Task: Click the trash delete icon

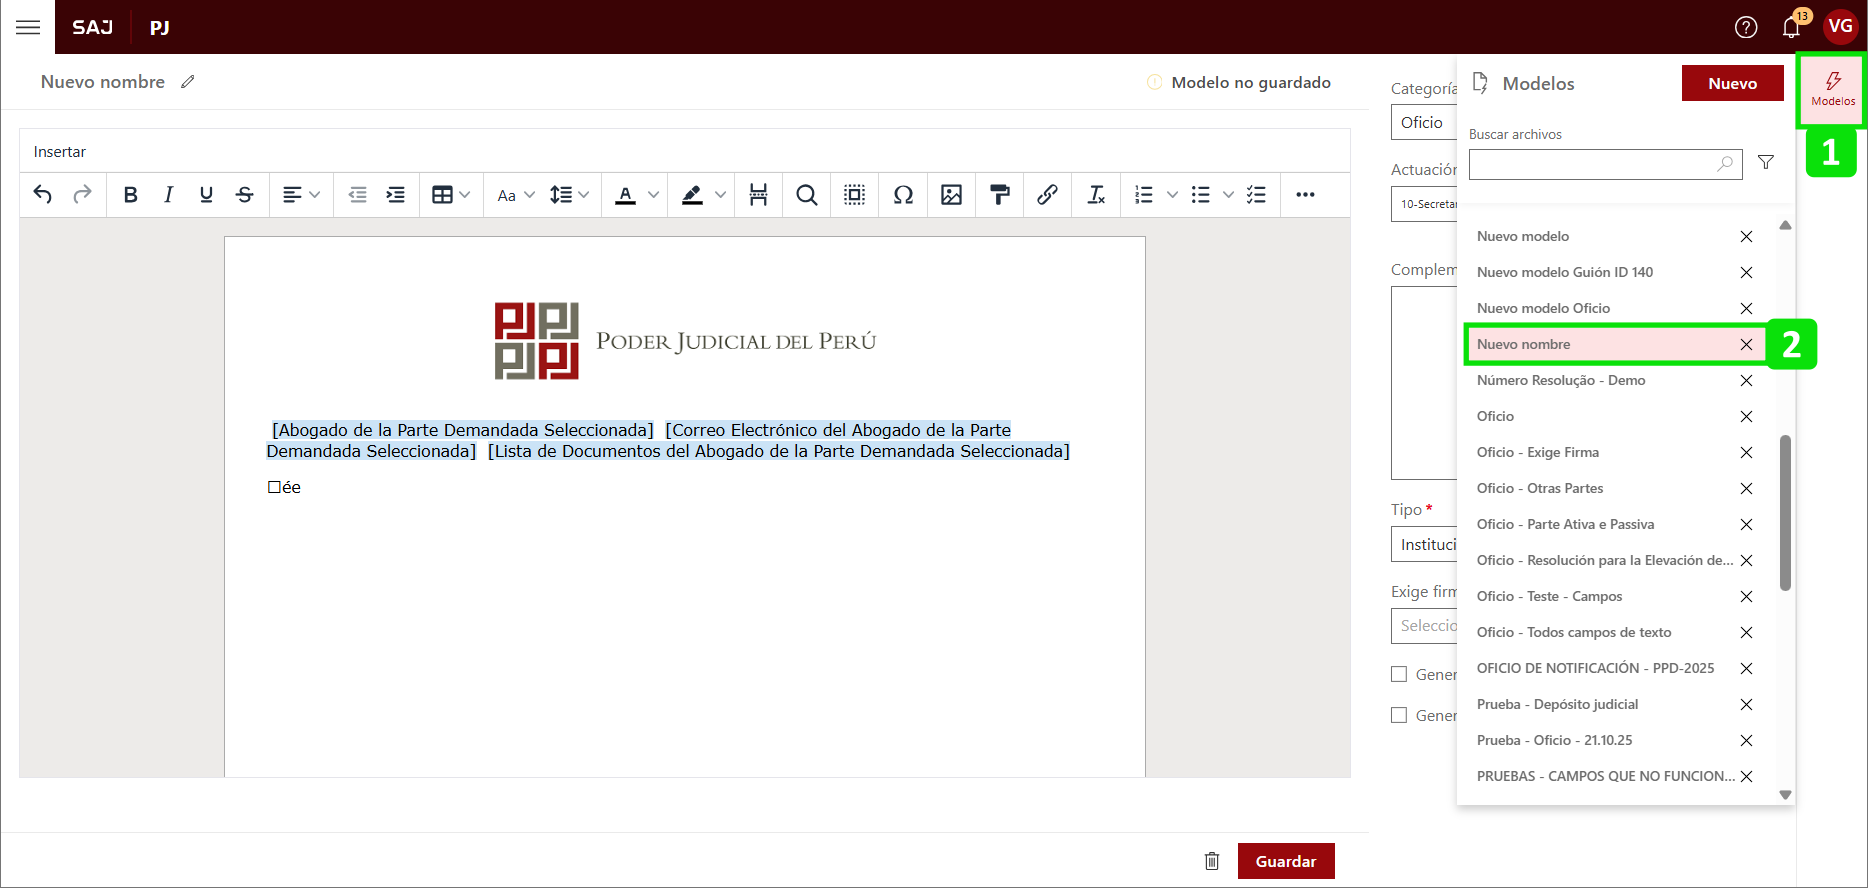Action: [1212, 861]
